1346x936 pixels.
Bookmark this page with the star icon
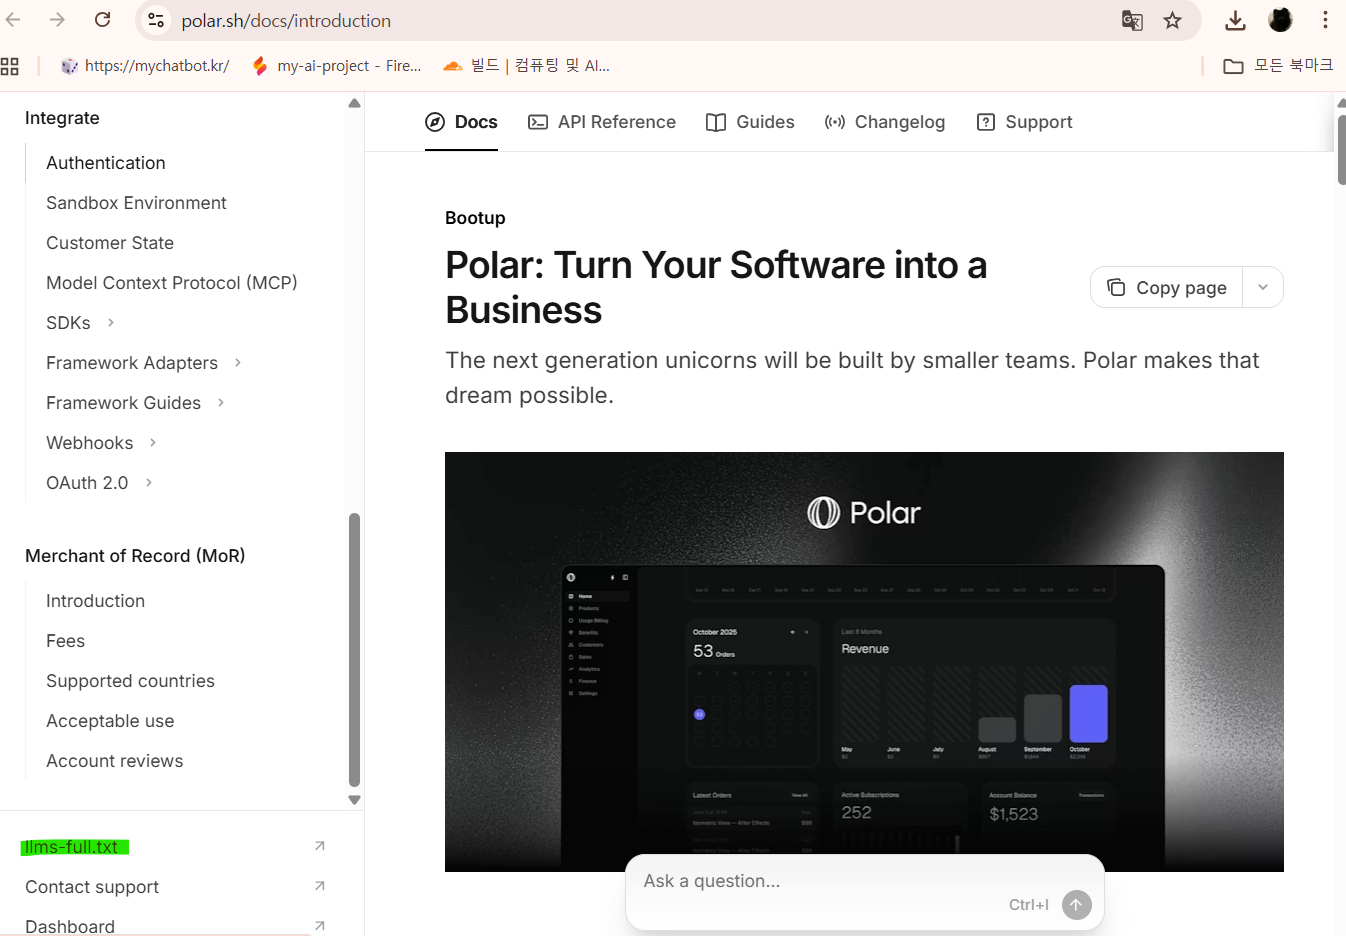[x=1173, y=20]
